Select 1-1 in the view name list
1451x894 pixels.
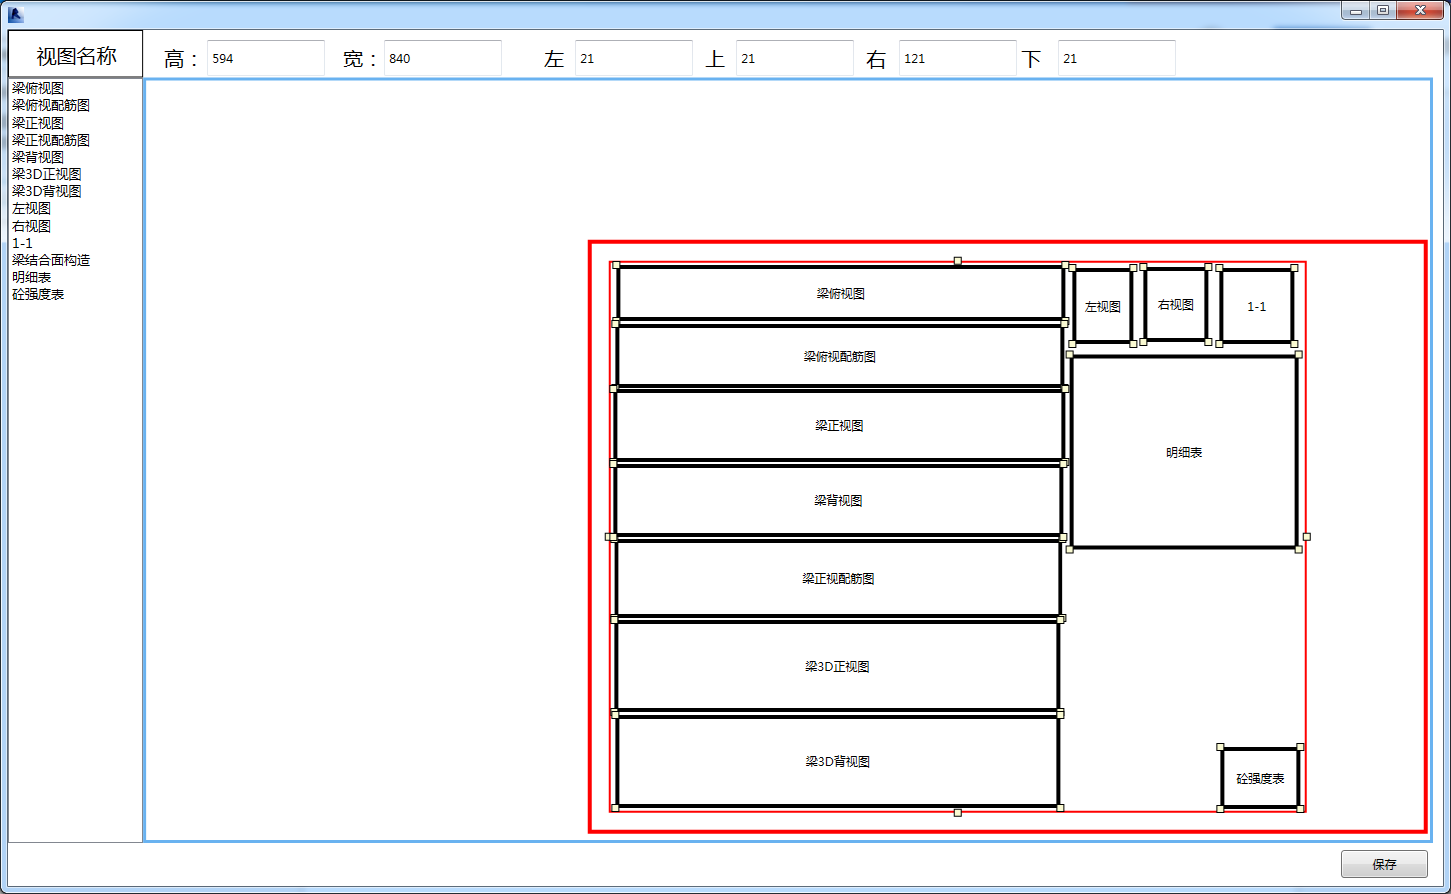point(22,243)
